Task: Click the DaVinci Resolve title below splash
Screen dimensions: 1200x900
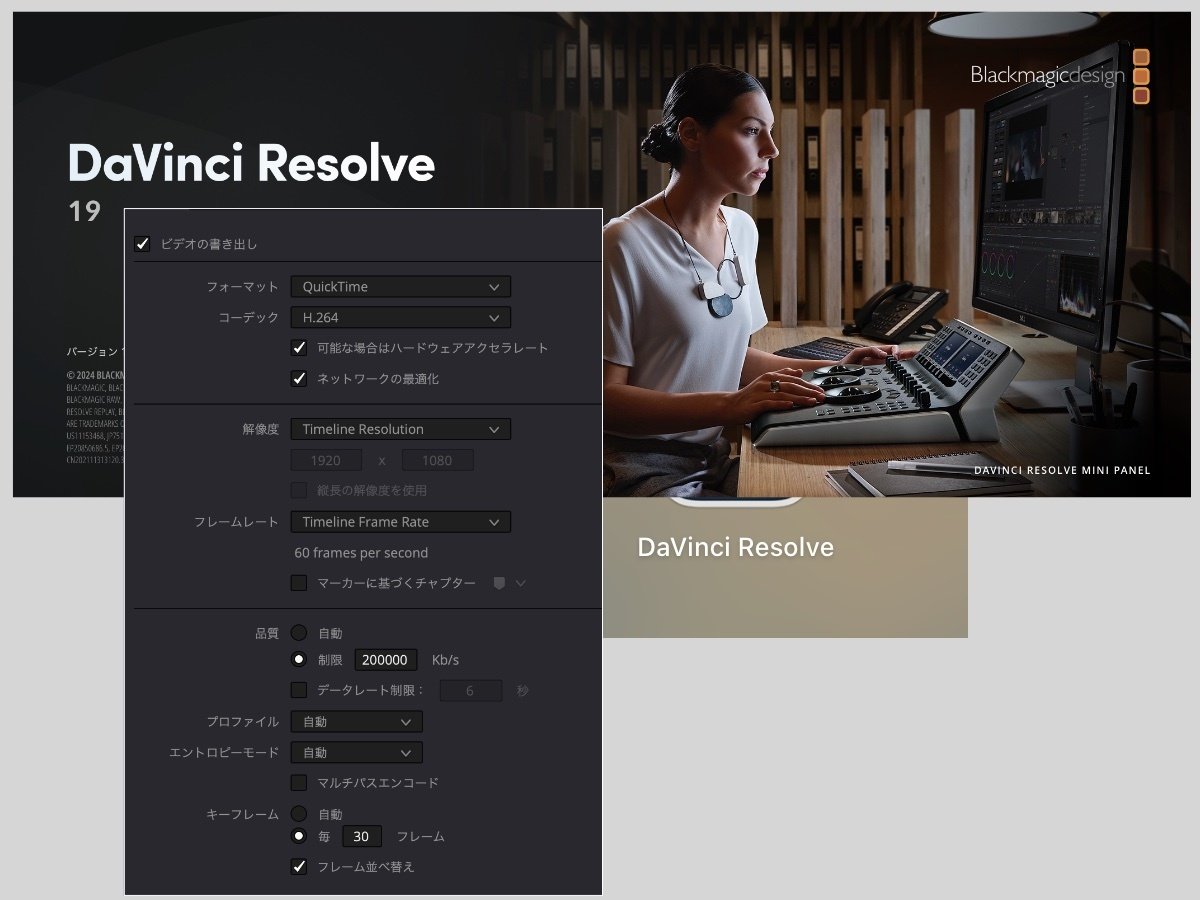Action: (x=735, y=547)
